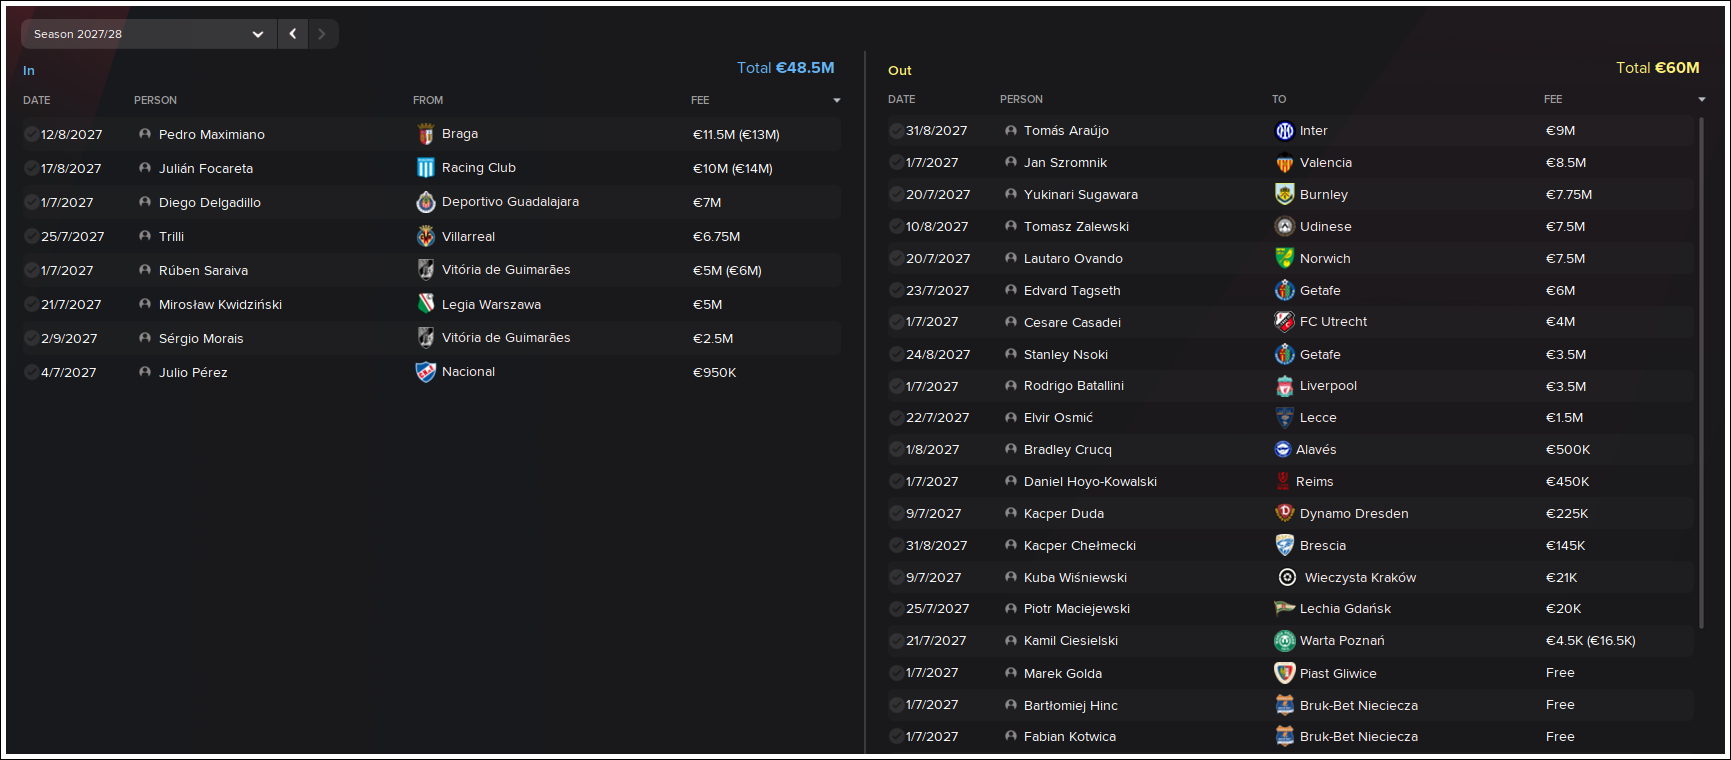Viewport: 1731px width, 760px height.
Task: Sort outgoing transfers by TO column header
Action: point(1279,99)
